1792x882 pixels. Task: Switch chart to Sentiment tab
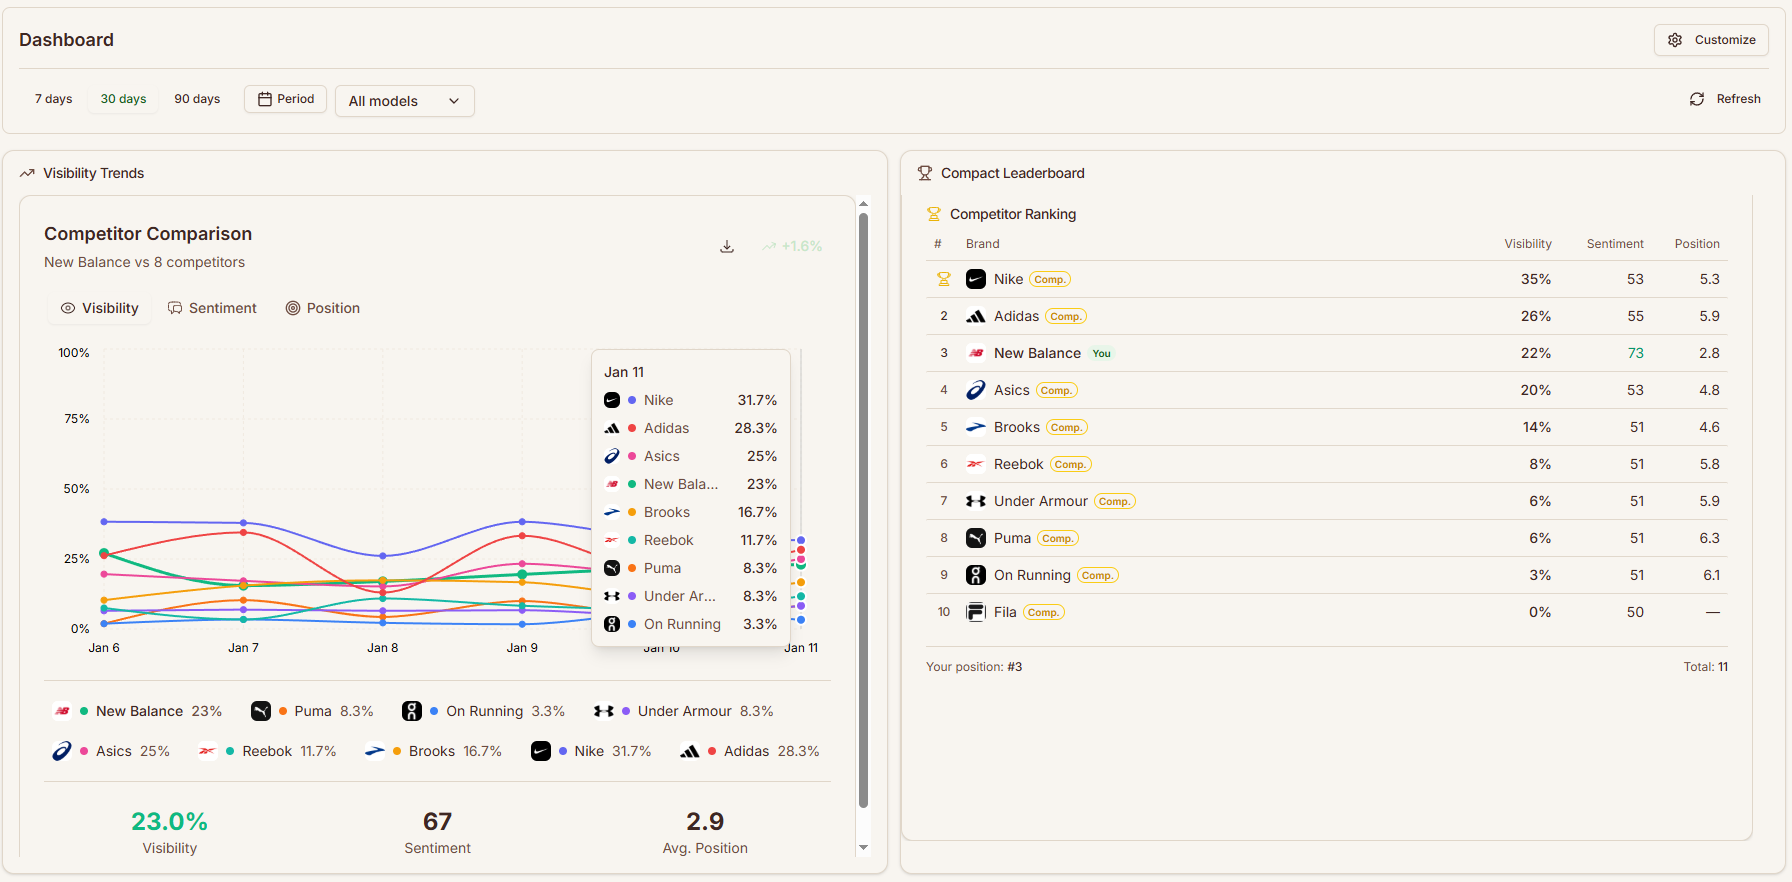(x=212, y=308)
